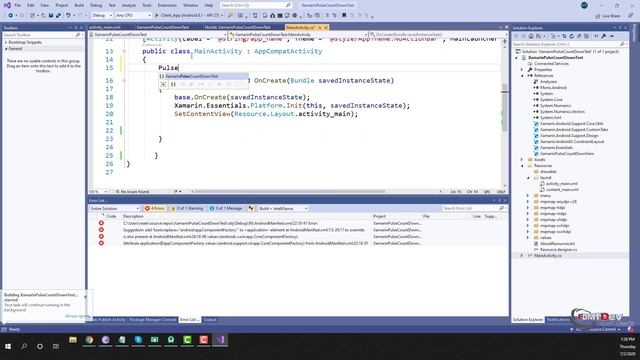Click the Undo toolbar icon
The width and height of the screenshot is (640, 360).
(68, 16)
